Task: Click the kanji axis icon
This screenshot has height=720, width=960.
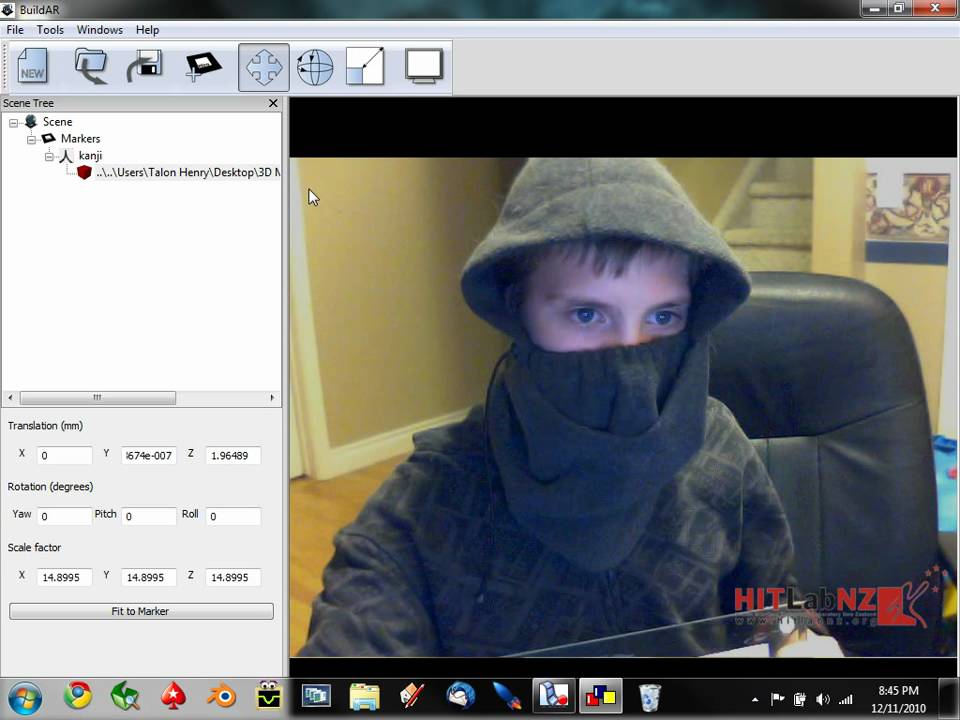Action: click(x=66, y=156)
